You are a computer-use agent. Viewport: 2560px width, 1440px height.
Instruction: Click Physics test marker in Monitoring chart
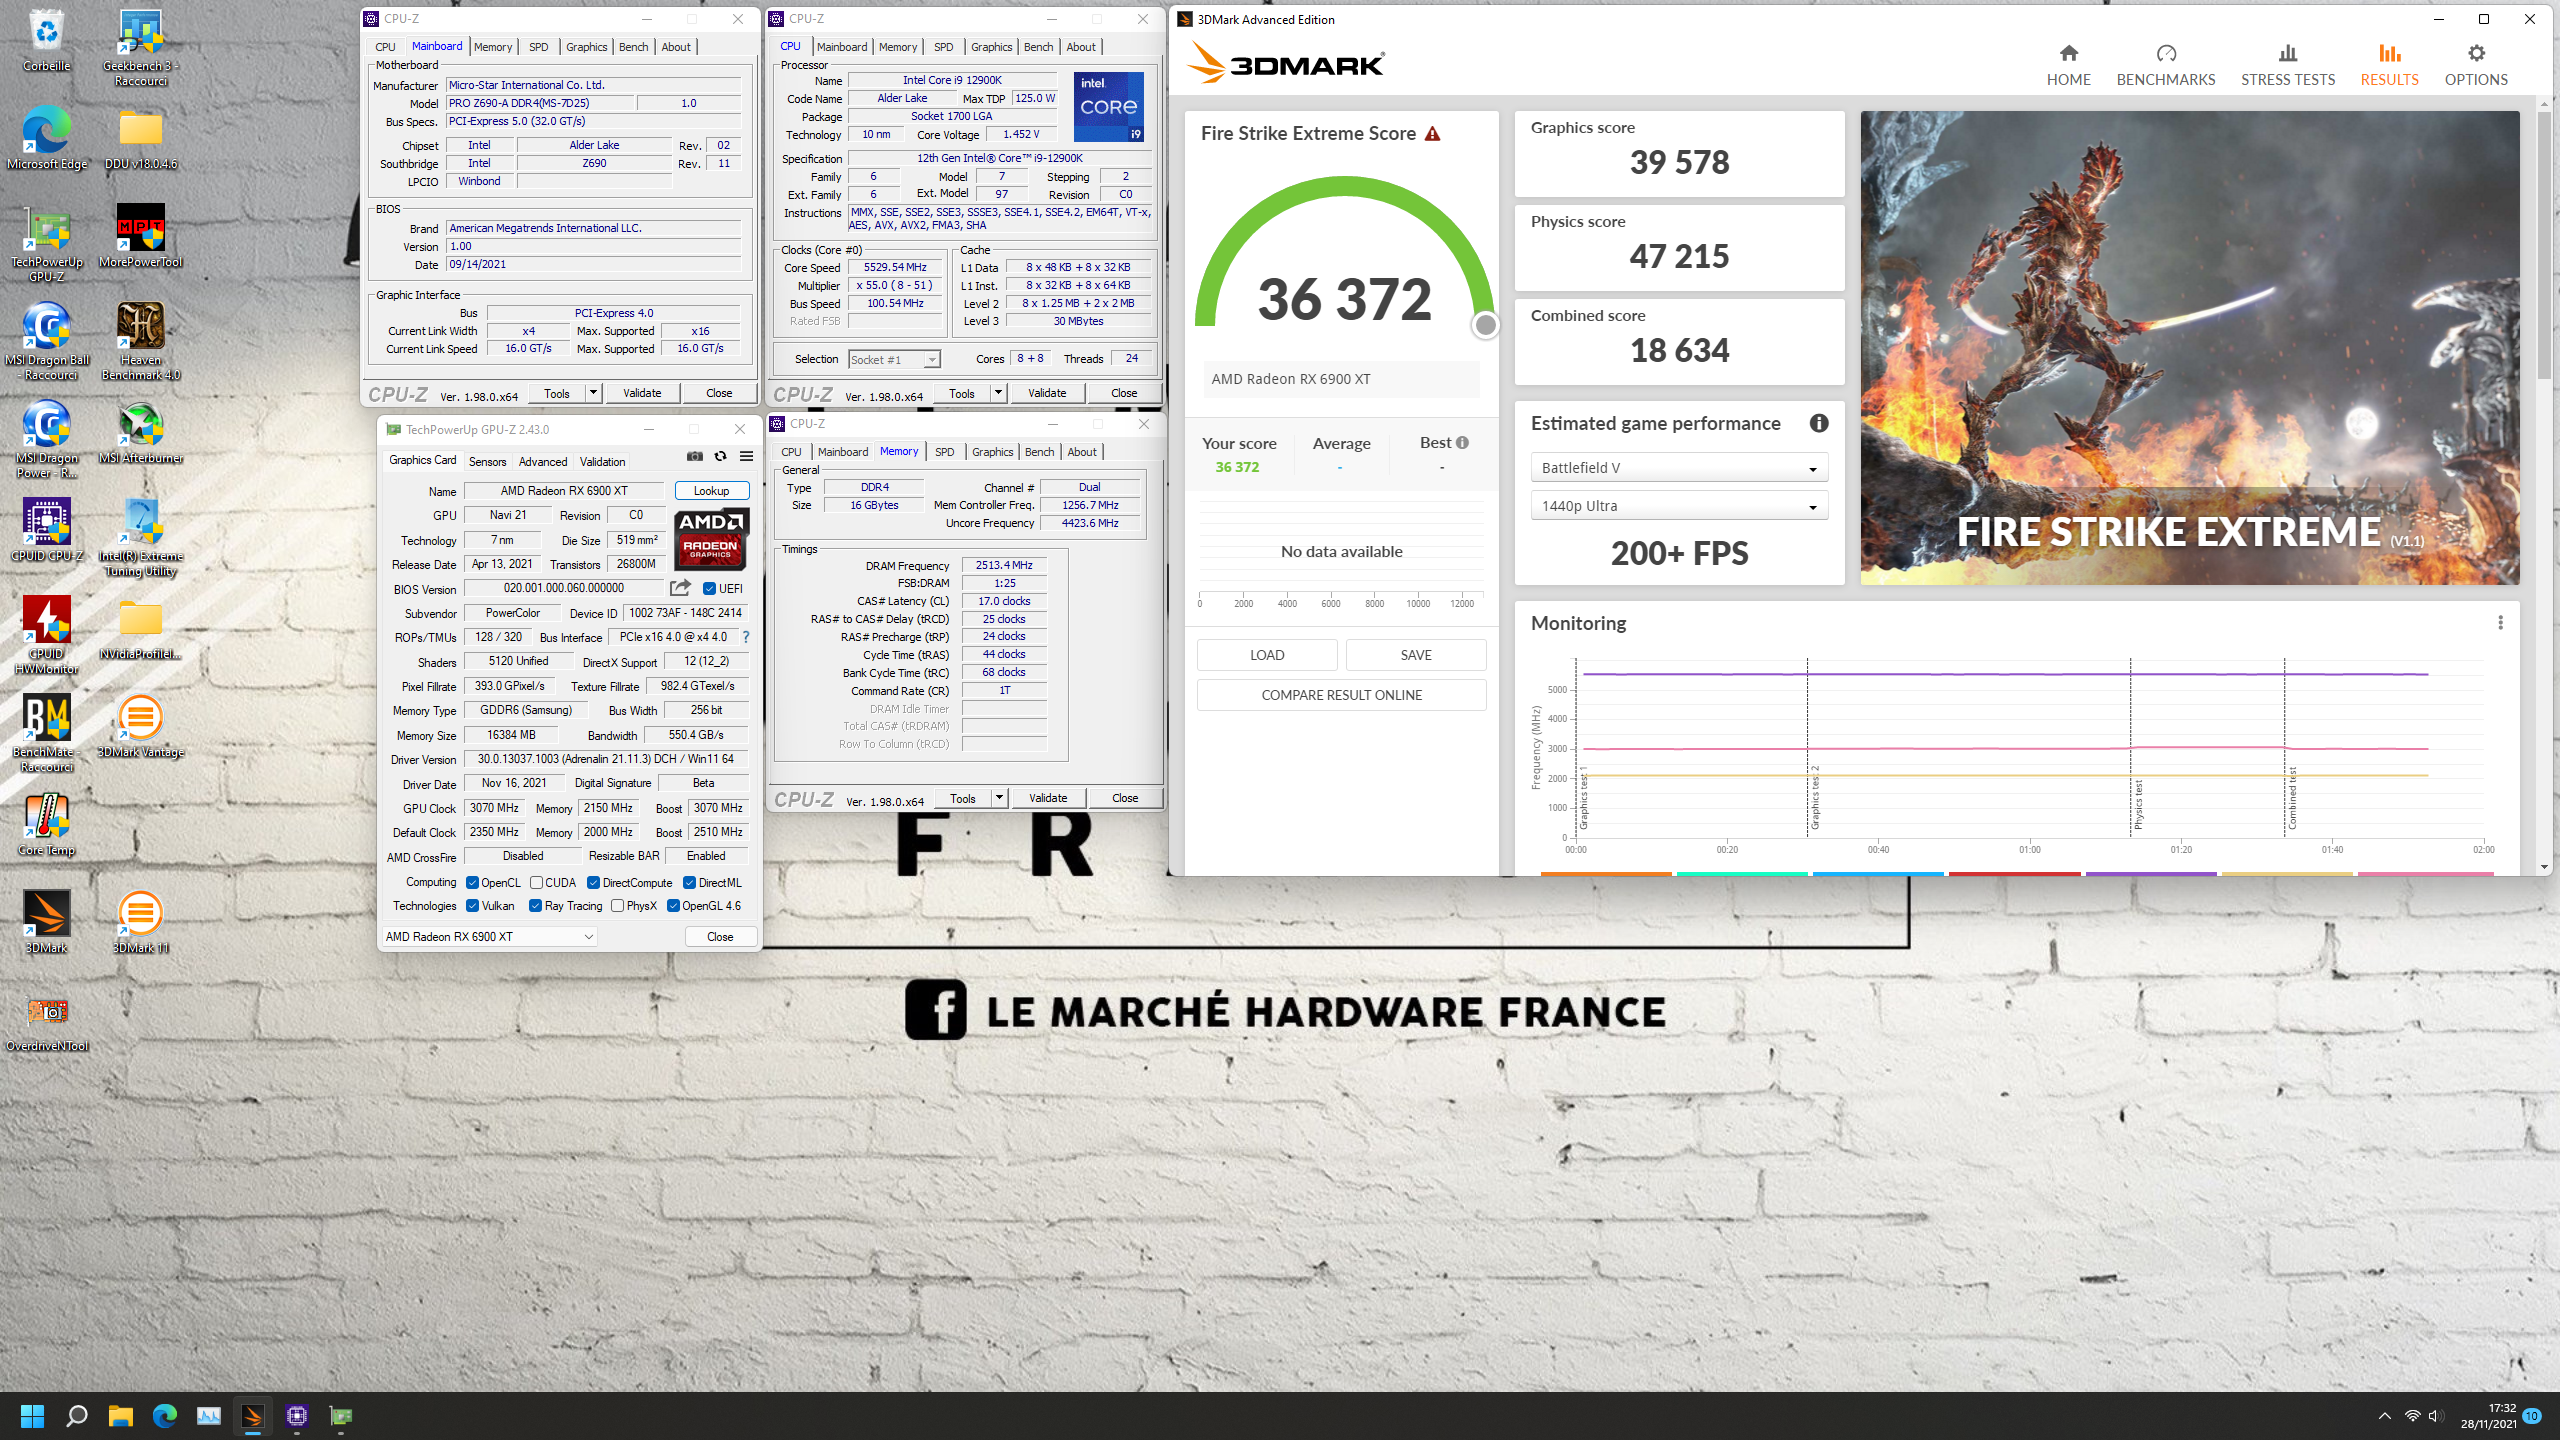coord(2138,805)
